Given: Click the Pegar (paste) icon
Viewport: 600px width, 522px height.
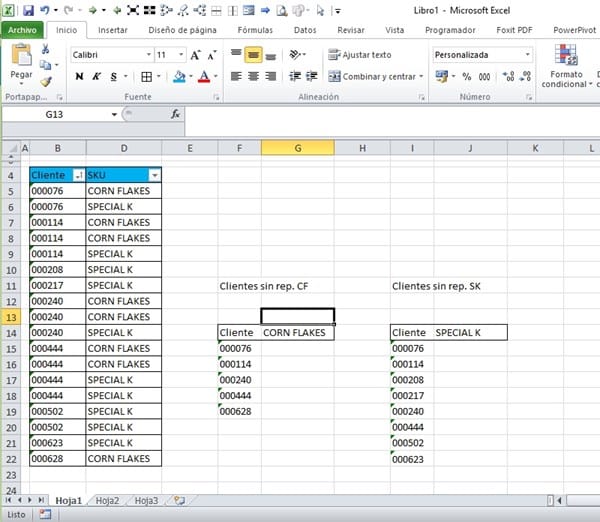Looking at the screenshot, I should (20, 60).
